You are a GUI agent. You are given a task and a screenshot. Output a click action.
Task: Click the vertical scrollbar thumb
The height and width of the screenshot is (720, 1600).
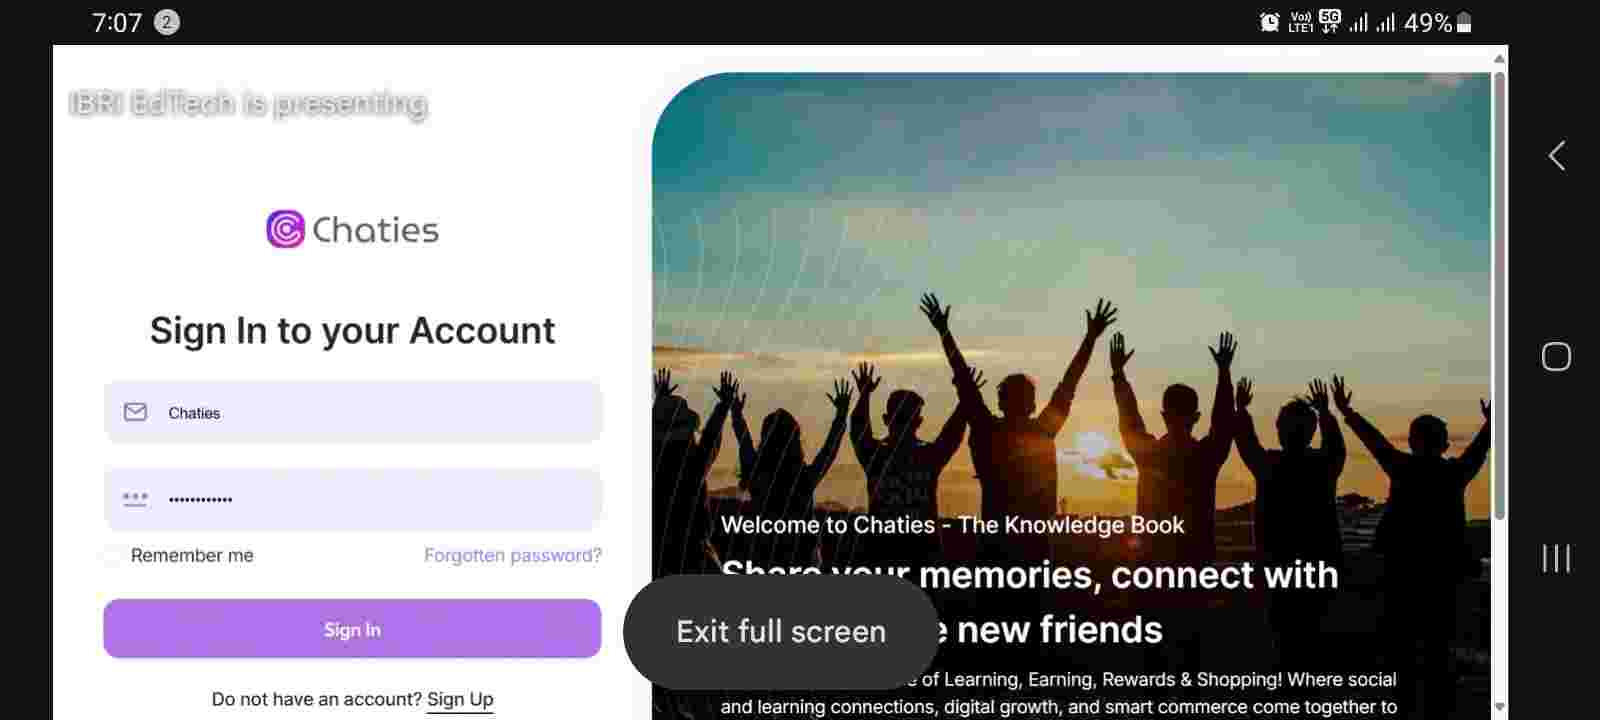coord(1499,295)
